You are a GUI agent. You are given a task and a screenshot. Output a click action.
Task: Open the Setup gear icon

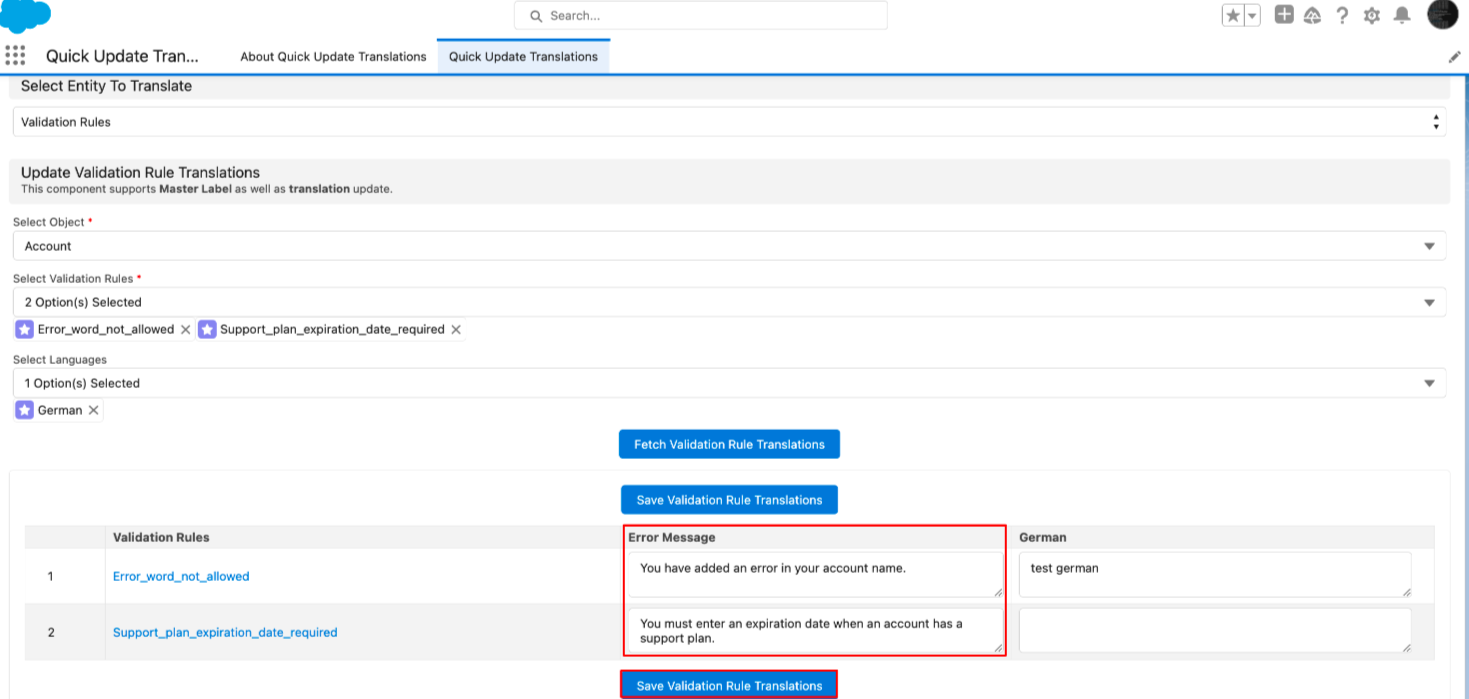(1372, 15)
